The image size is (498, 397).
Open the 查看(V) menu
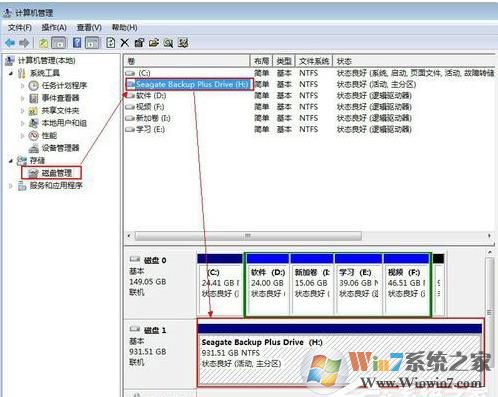[x=89, y=27]
